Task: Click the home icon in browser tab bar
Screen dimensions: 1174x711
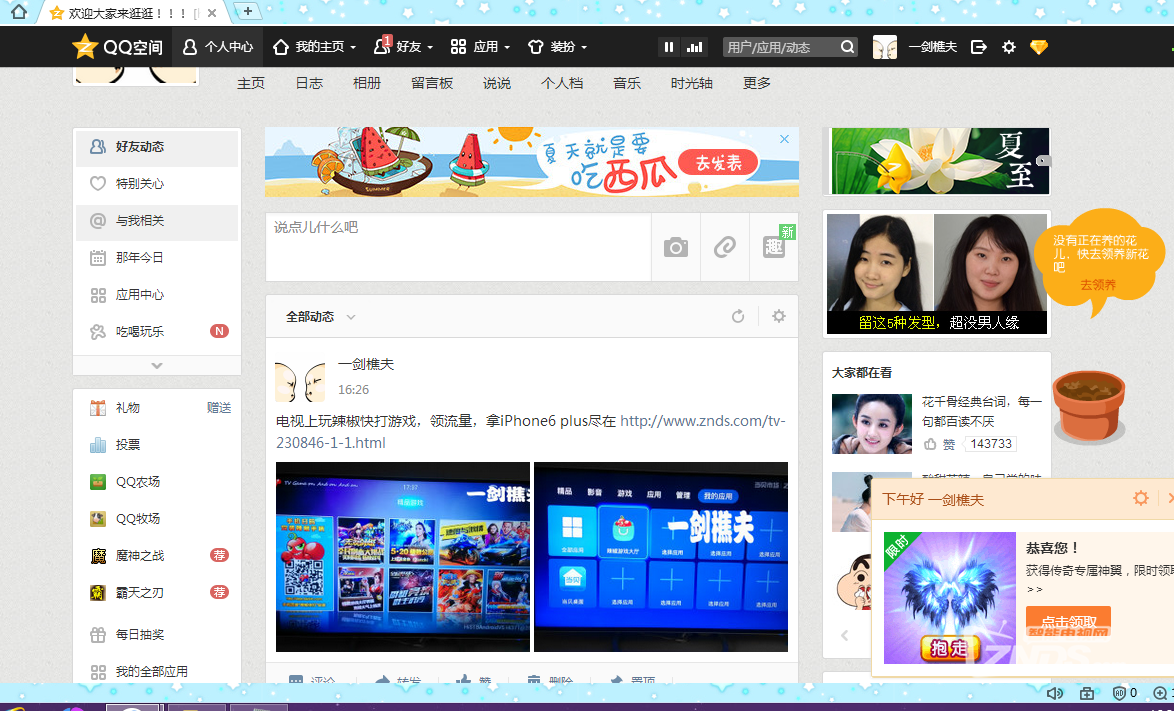Action: click(x=19, y=12)
